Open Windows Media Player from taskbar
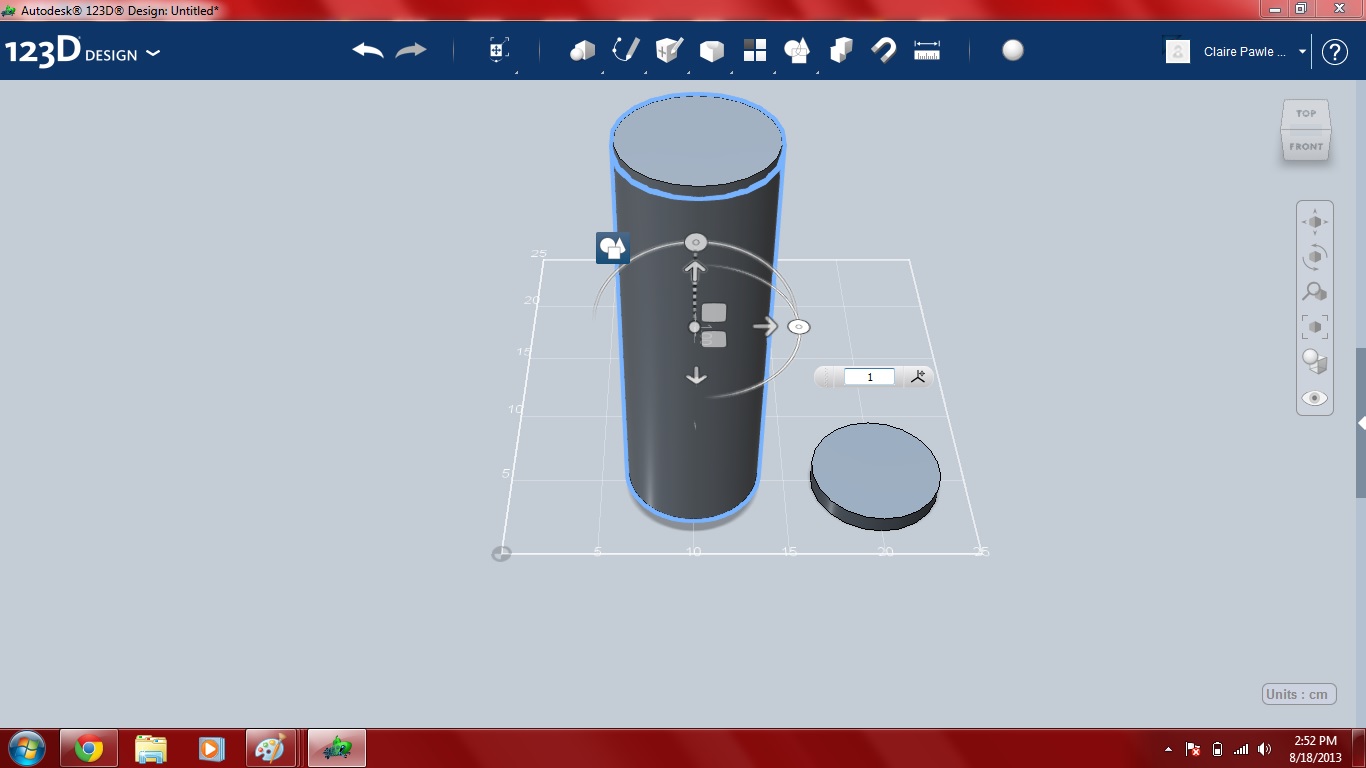 [211, 748]
